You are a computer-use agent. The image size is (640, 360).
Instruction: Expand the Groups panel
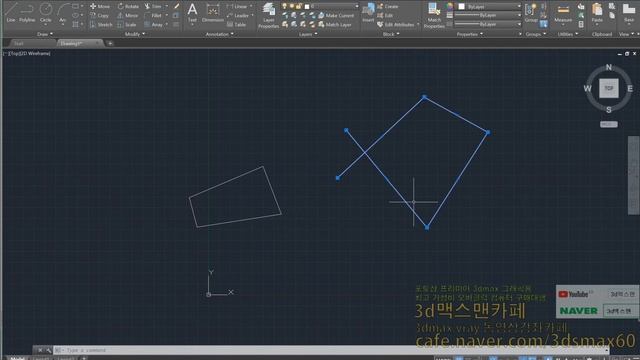(535, 34)
